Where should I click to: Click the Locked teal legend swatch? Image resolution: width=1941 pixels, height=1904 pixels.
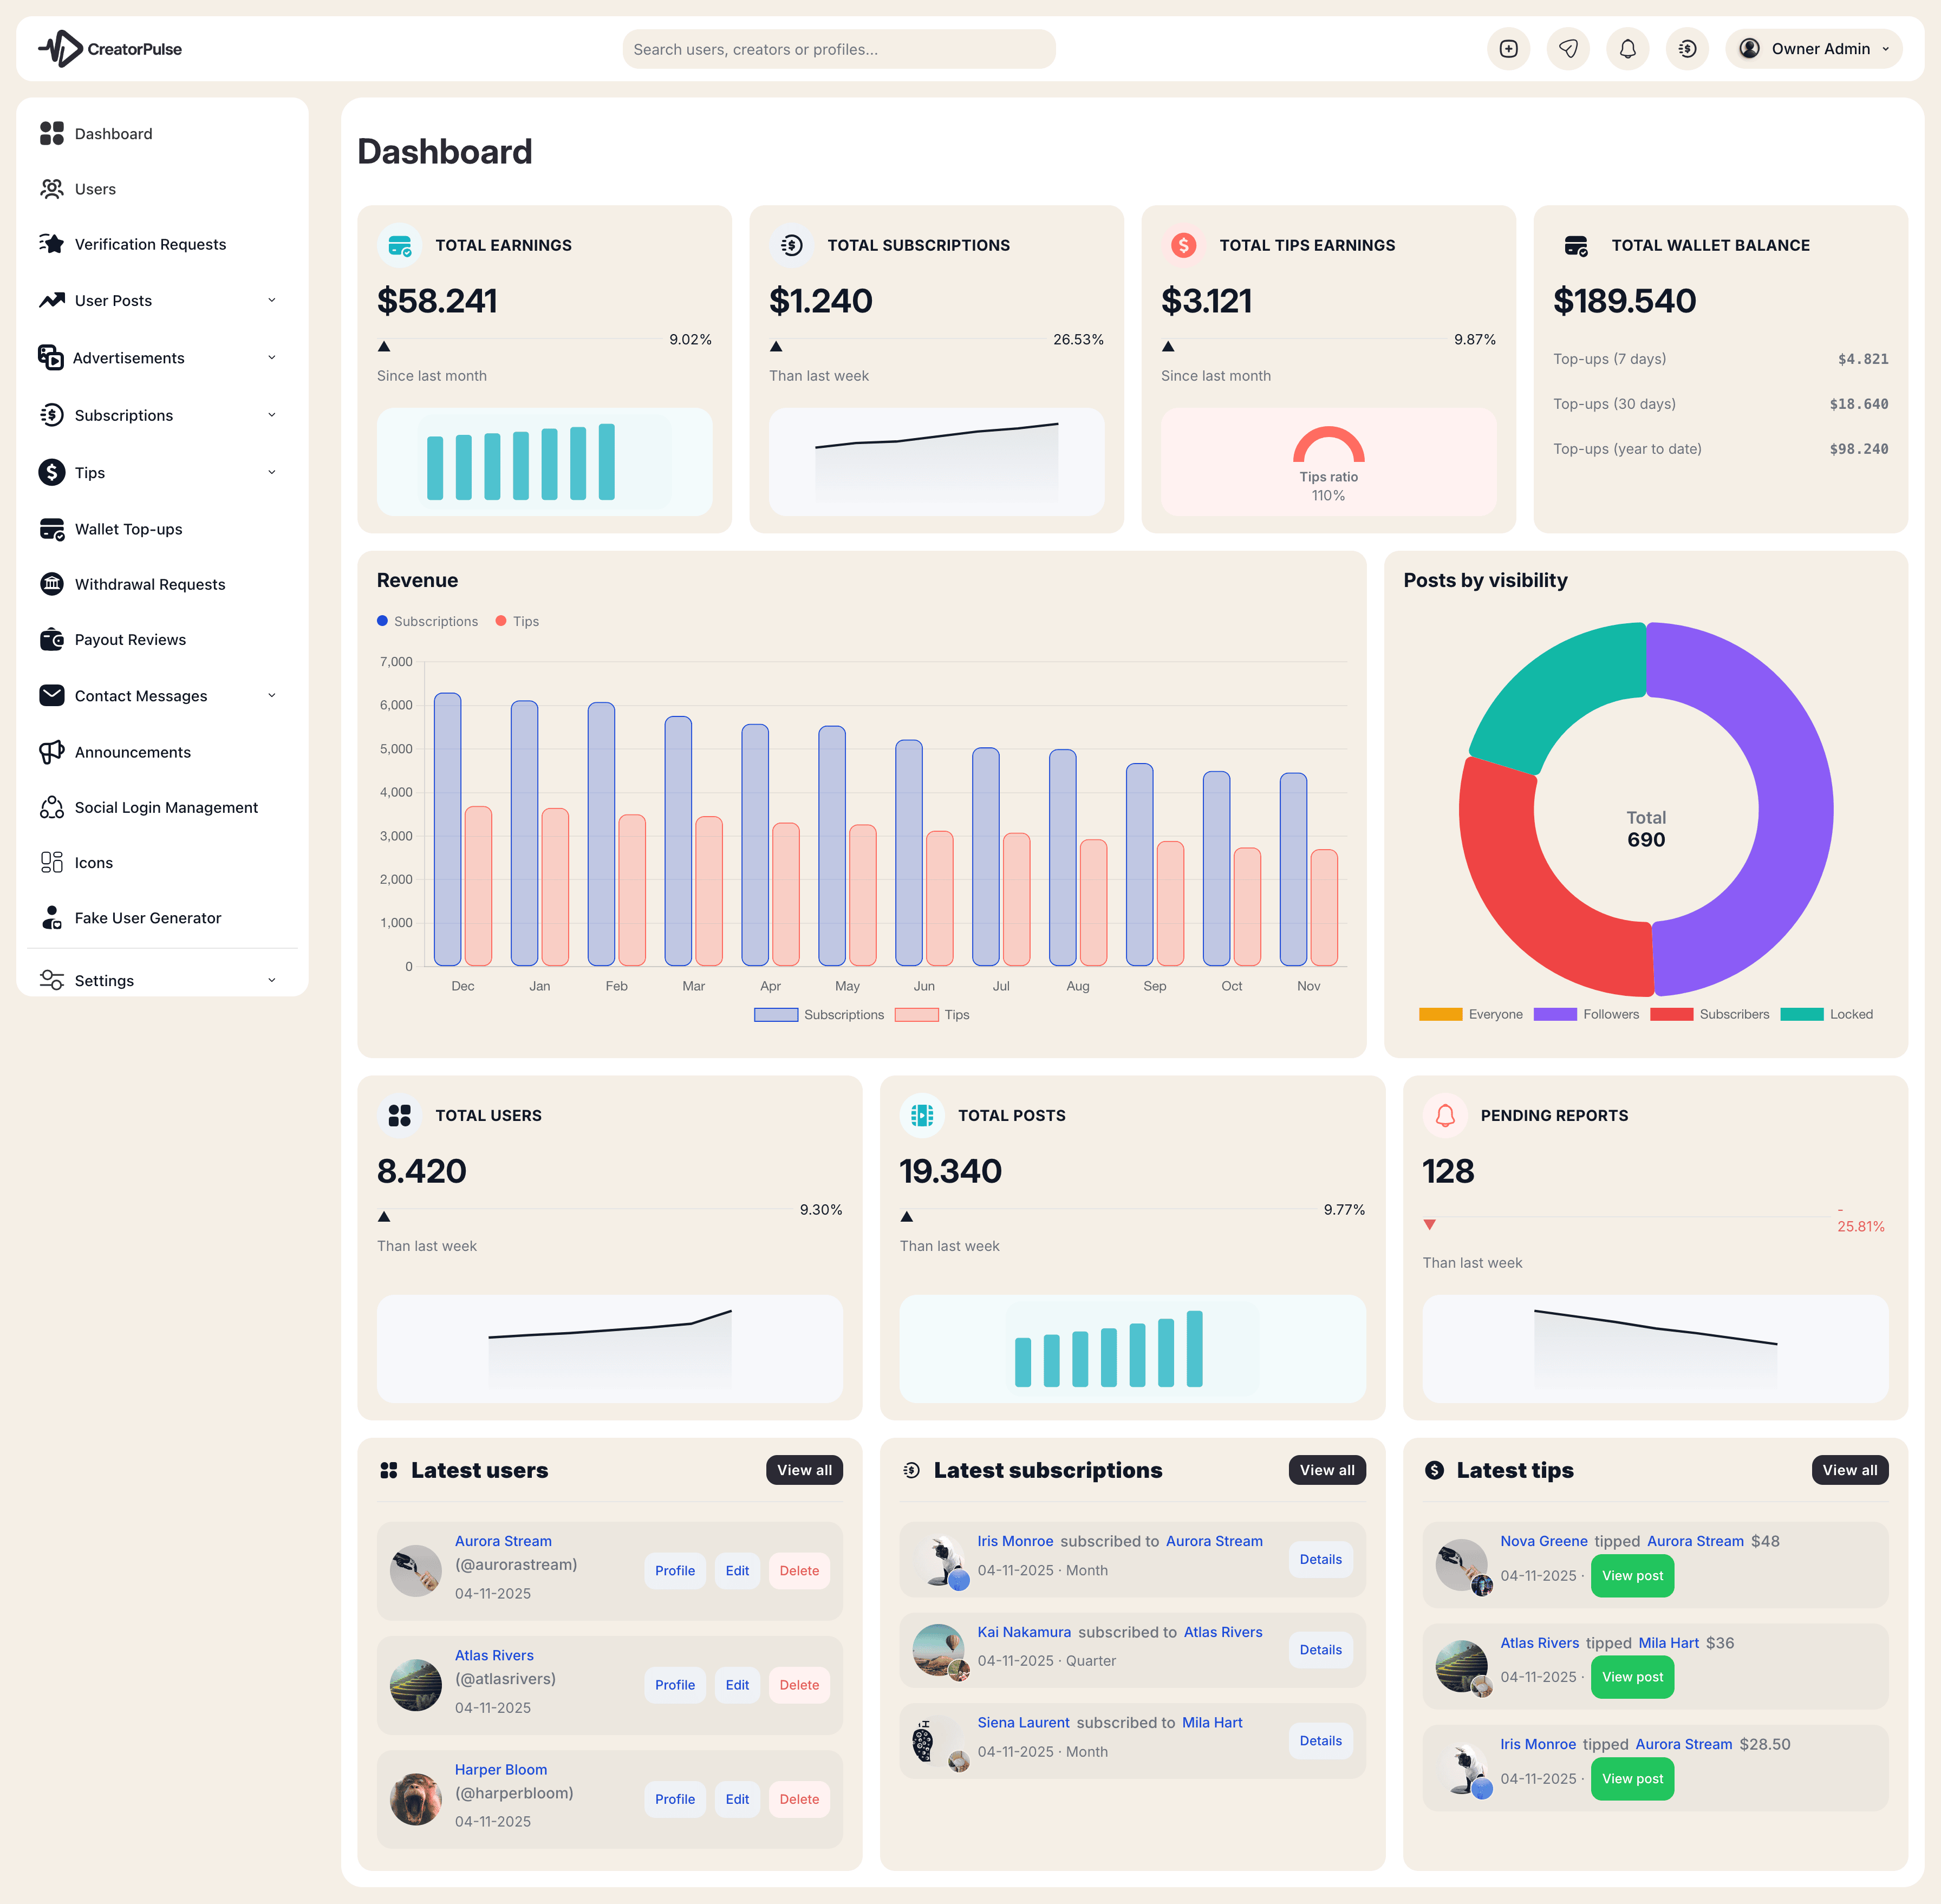coord(1801,1014)
